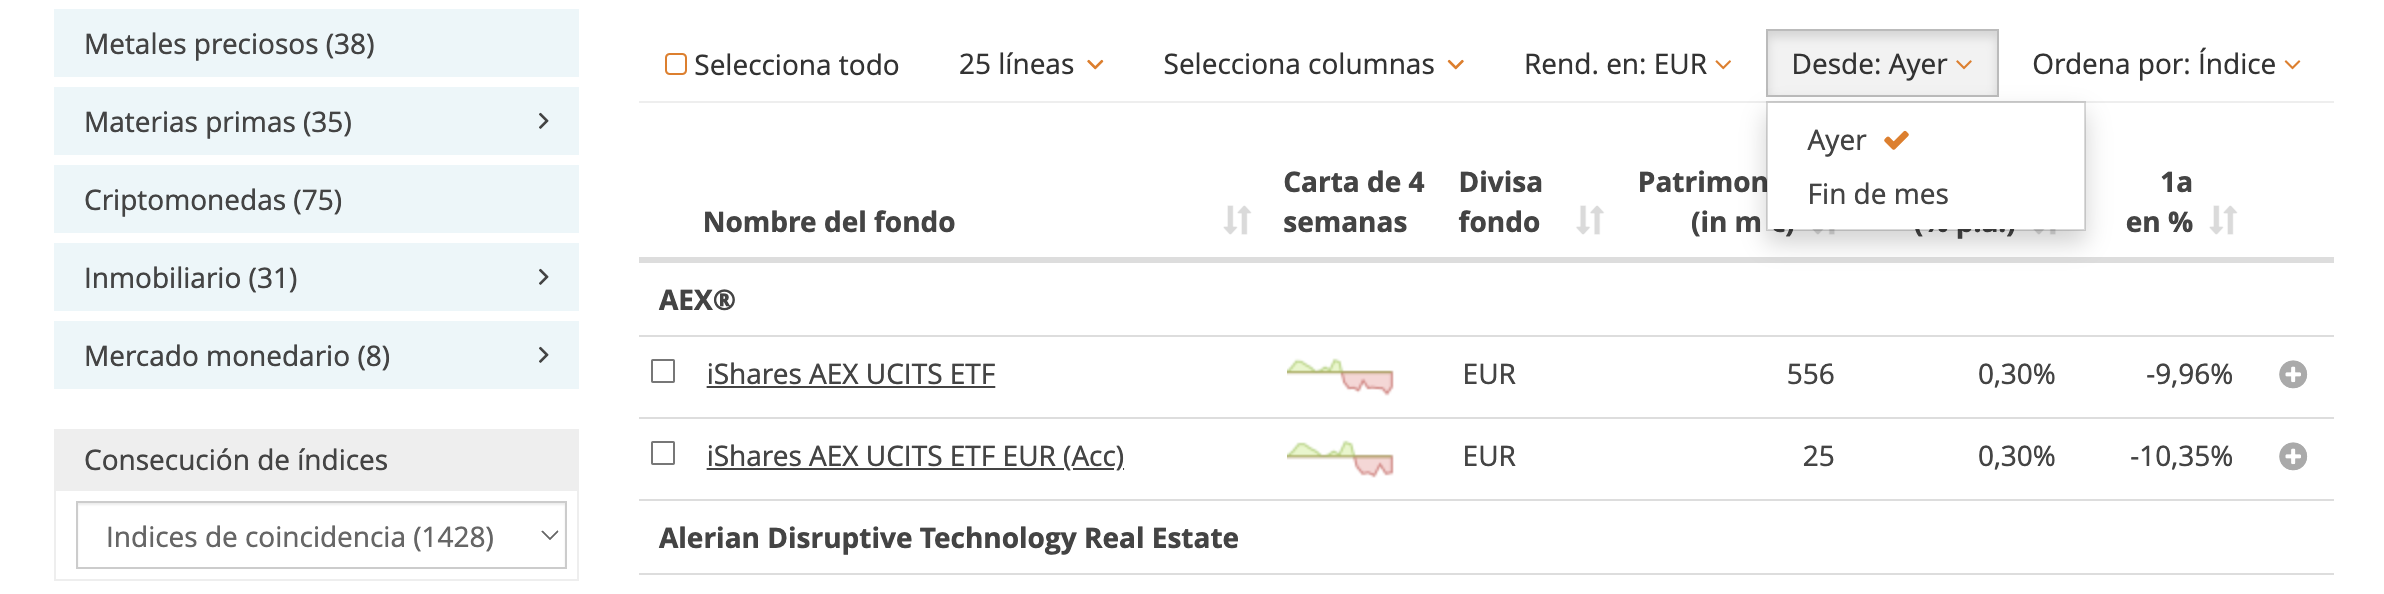
Task: Expand Mercado monedario category arrow
Action: pyautogui.click(x=543, y=355)
